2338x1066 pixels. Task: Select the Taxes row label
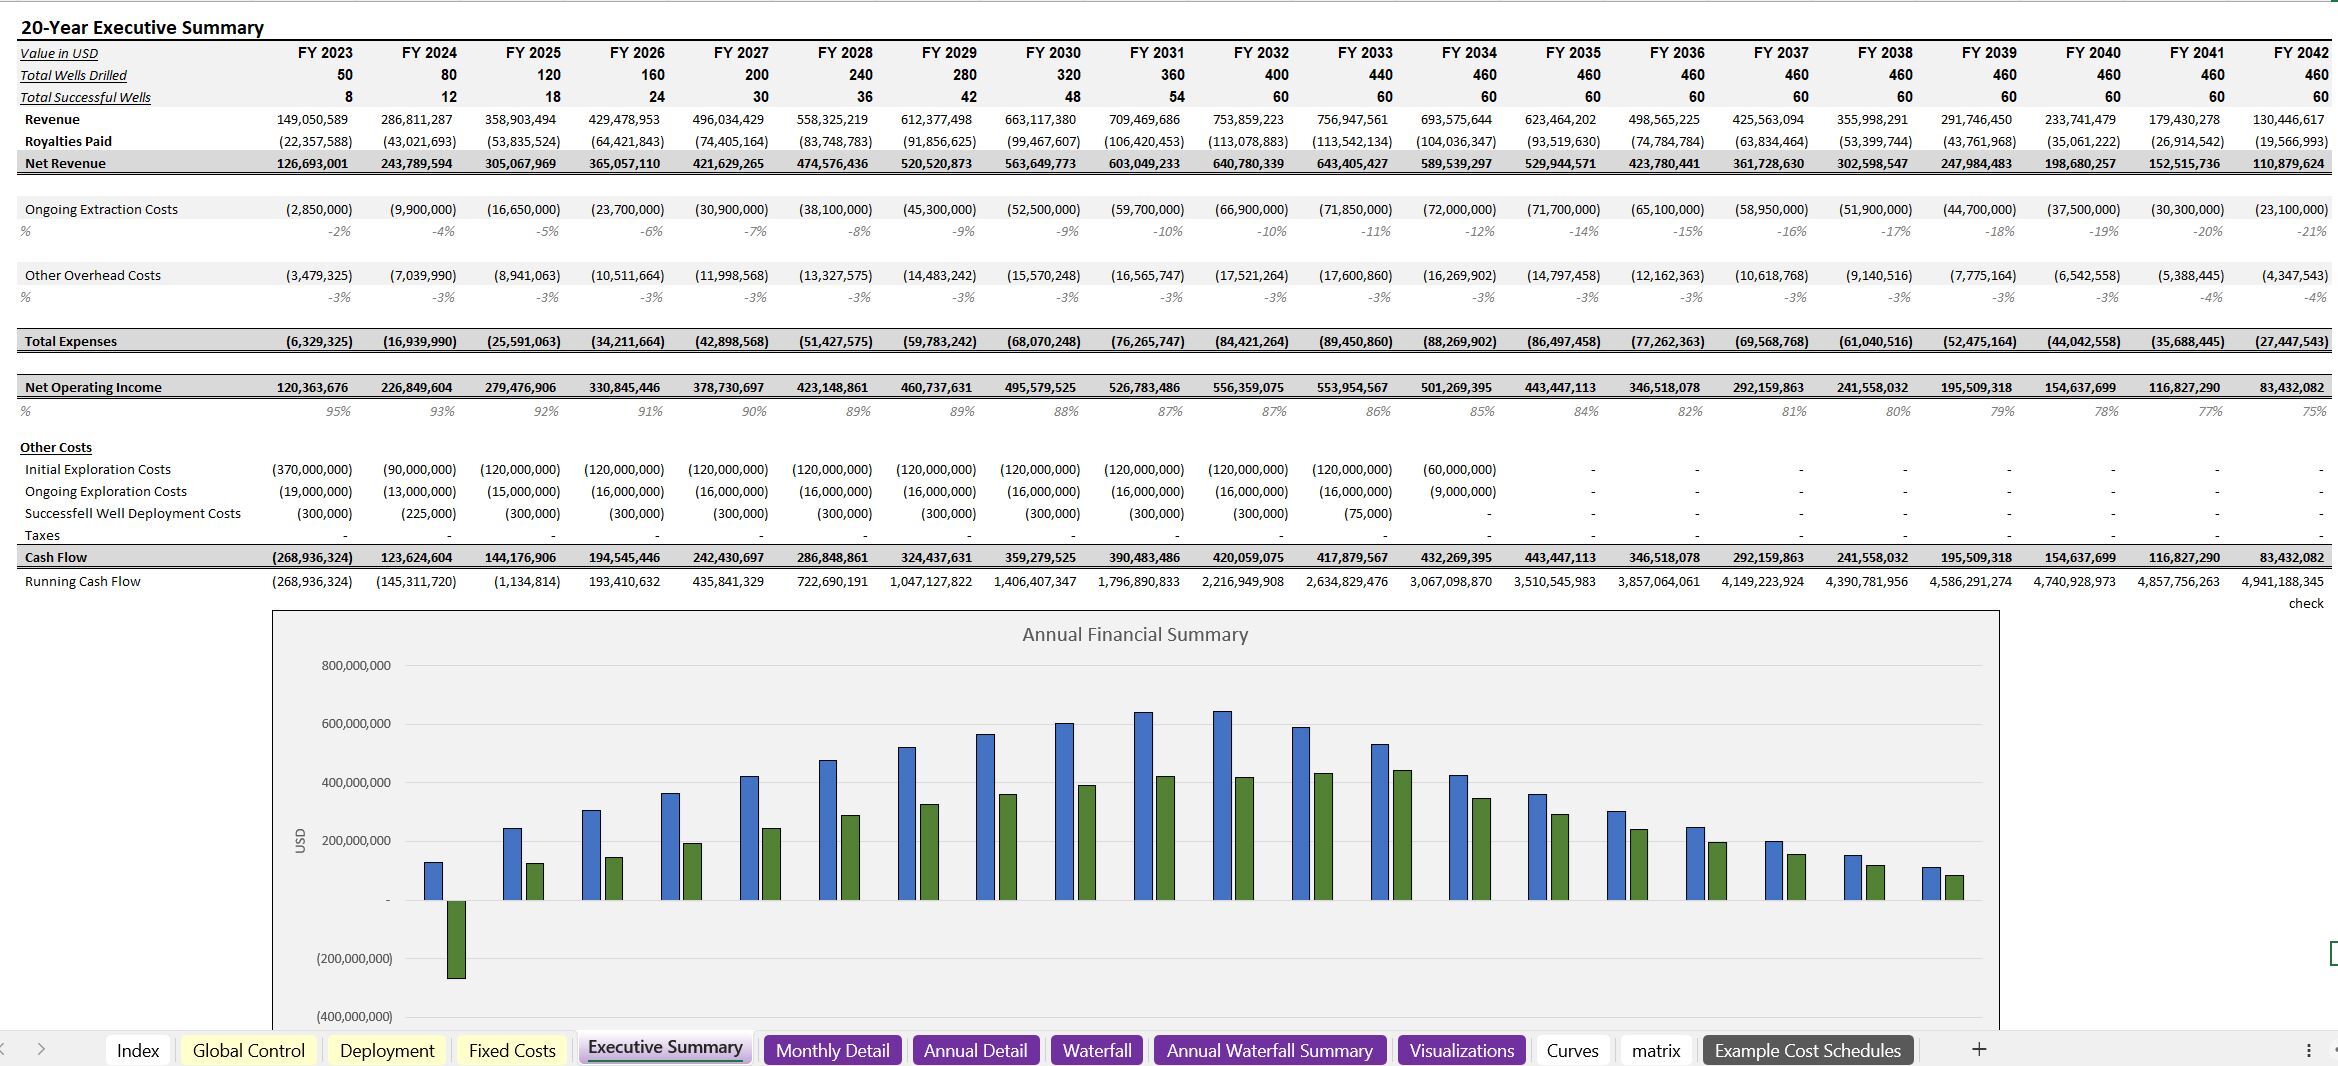42,535
